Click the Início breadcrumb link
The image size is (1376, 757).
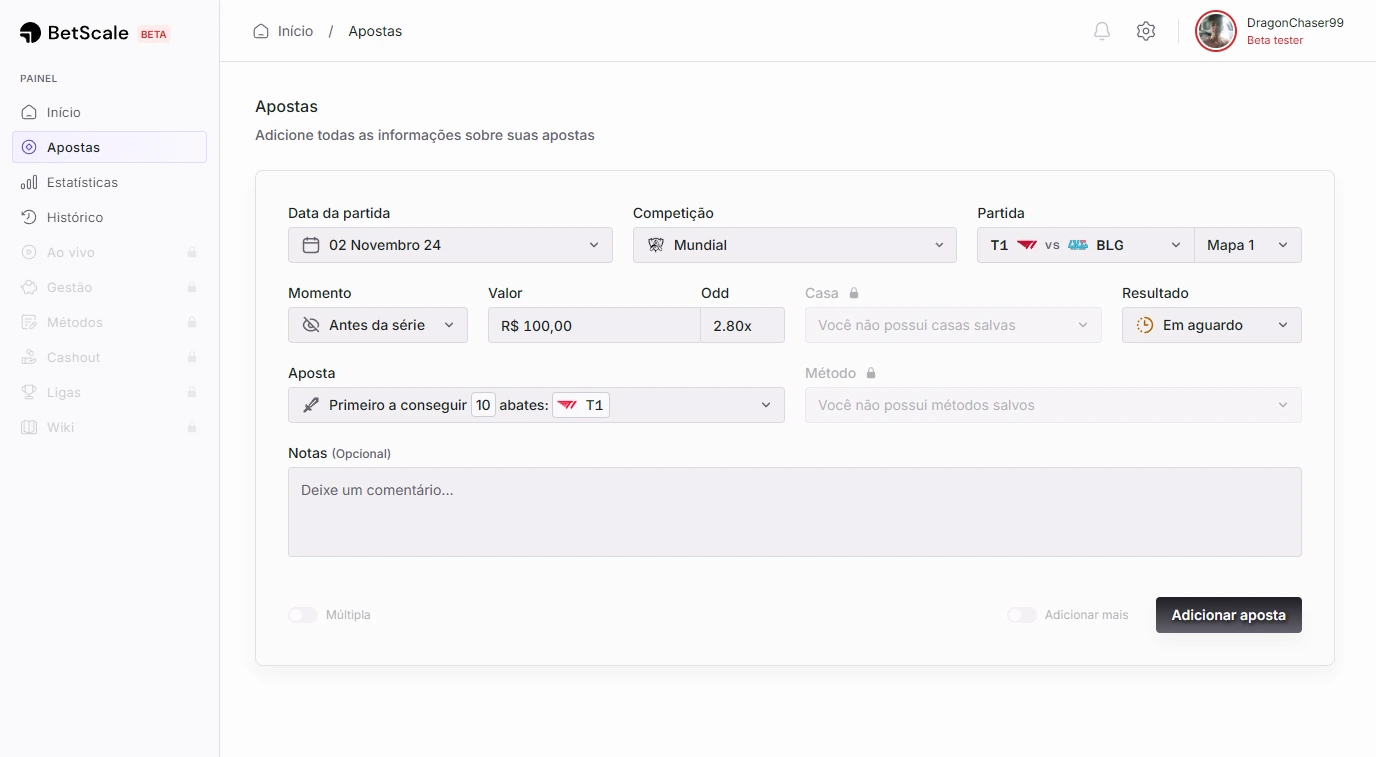click(x=295, y=31)
